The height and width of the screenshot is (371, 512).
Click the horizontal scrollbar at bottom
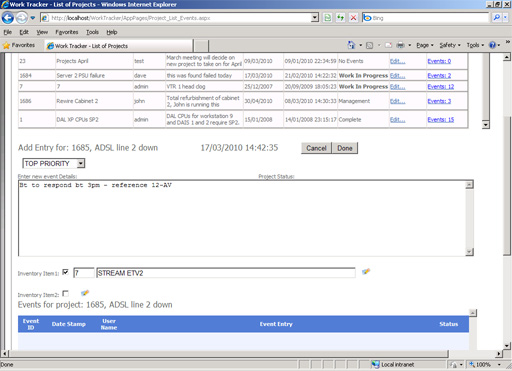[x=228, y=353]
